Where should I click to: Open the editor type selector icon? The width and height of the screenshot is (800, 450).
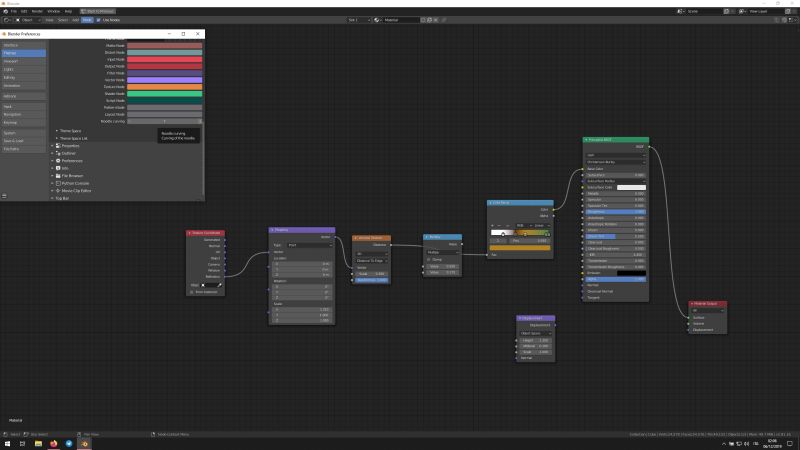click(x=7, y=20)
